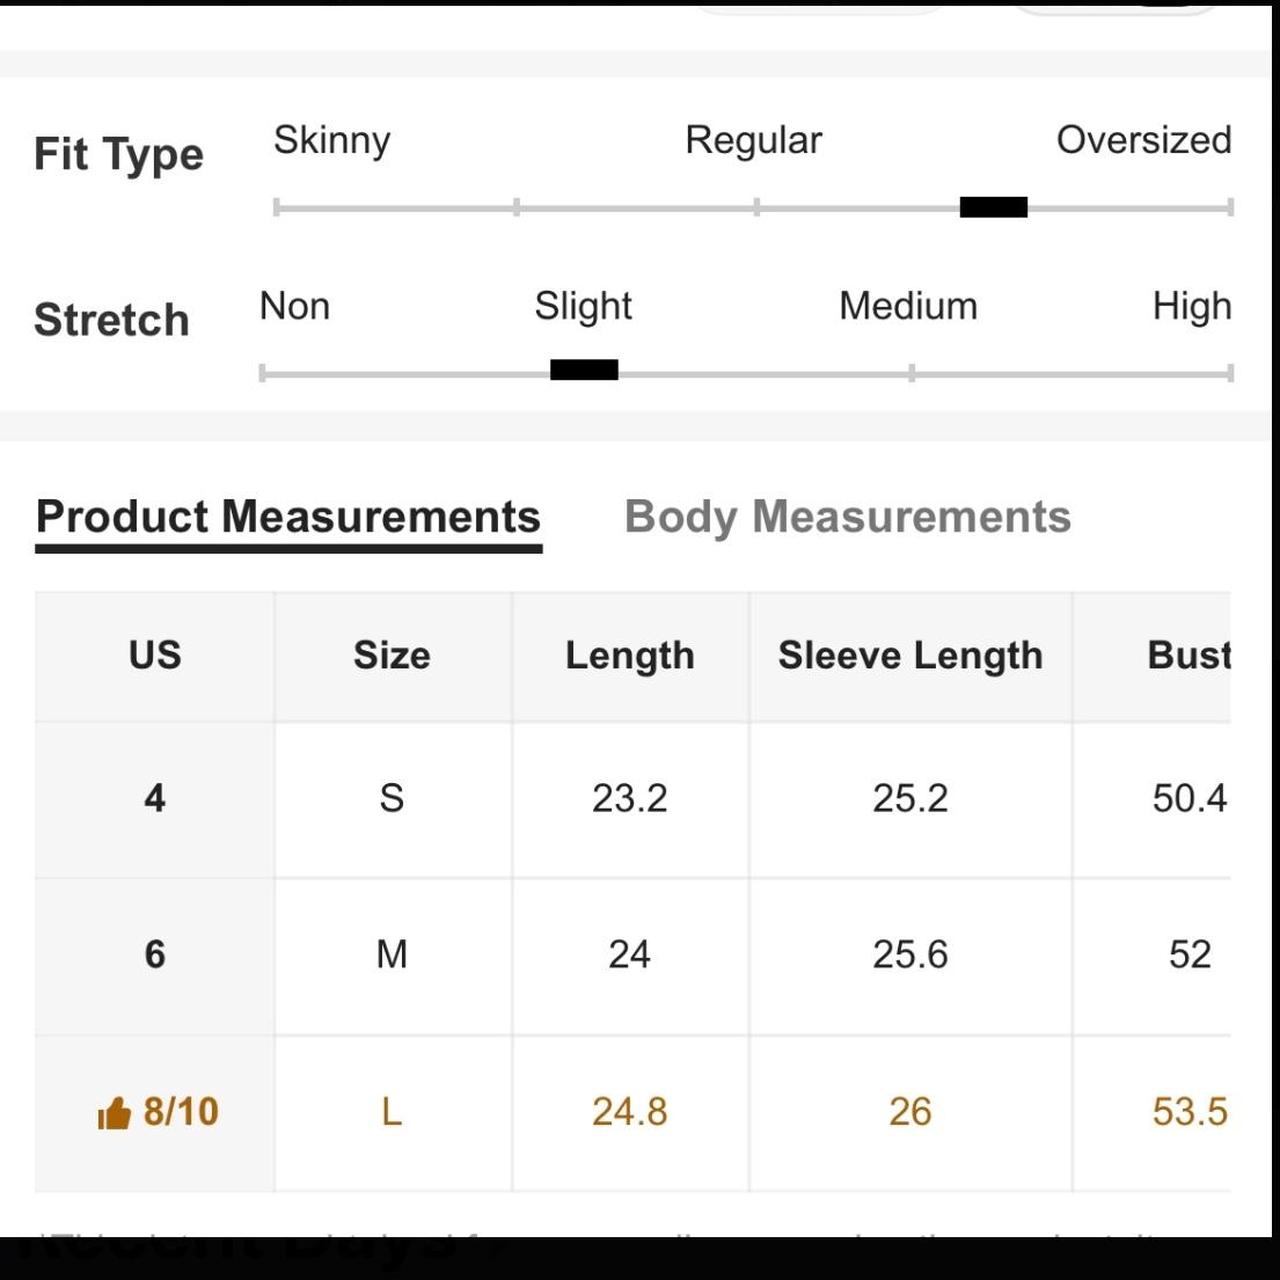This screenshot has height=1280, width=1280.
Task: Select the size S row cell
Action: [x=392, y=799]
